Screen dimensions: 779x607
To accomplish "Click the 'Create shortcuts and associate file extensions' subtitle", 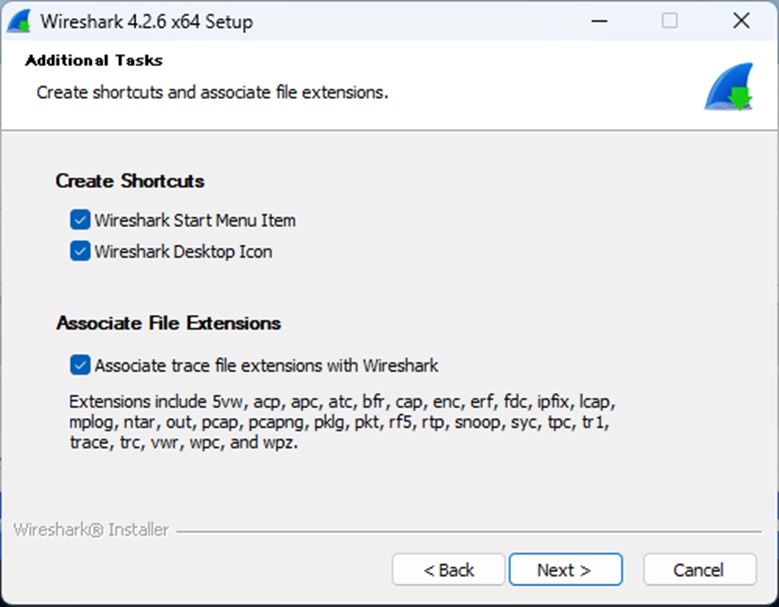I will click(212, 93).
